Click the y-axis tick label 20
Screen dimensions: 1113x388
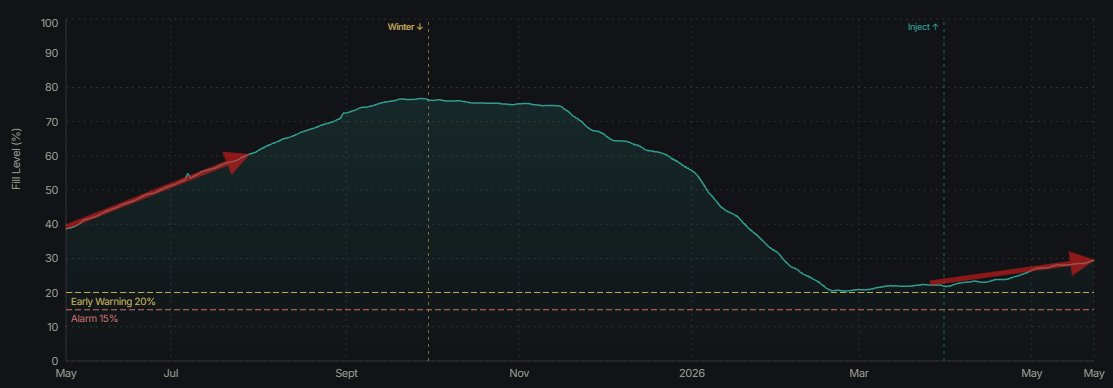click(x=52, y=292)
